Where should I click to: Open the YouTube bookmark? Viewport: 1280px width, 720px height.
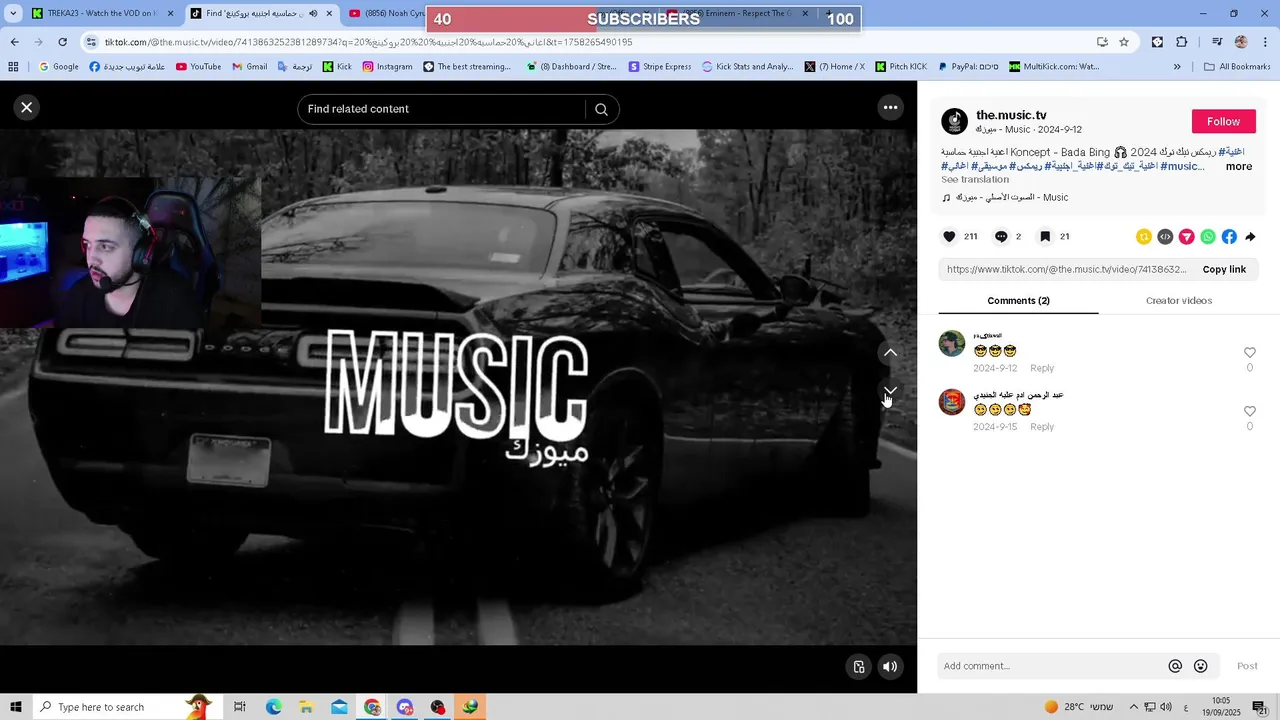[x=198, y=67]
